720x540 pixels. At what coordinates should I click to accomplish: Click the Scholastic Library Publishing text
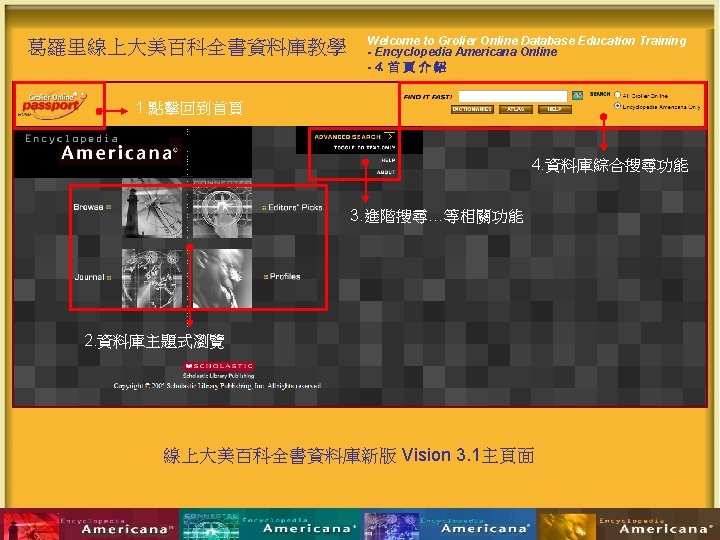coord(219,376)
